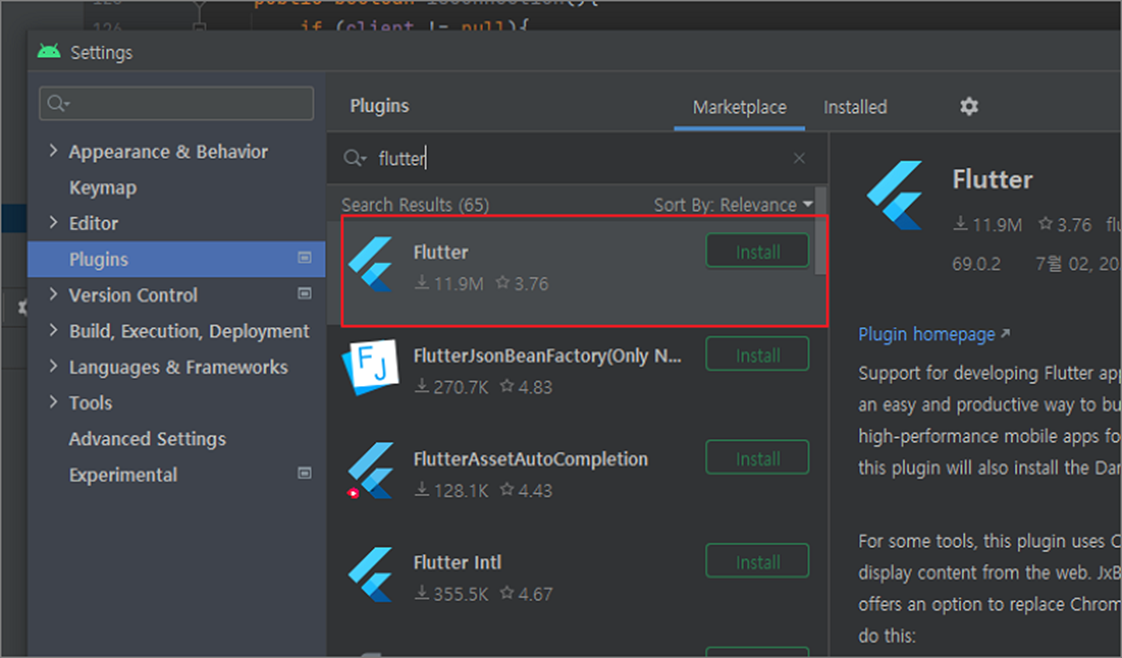1122x658 pixels.
Task: Click the FlutterJsonBeanFactory FJ icon
Action: point(371,368)
